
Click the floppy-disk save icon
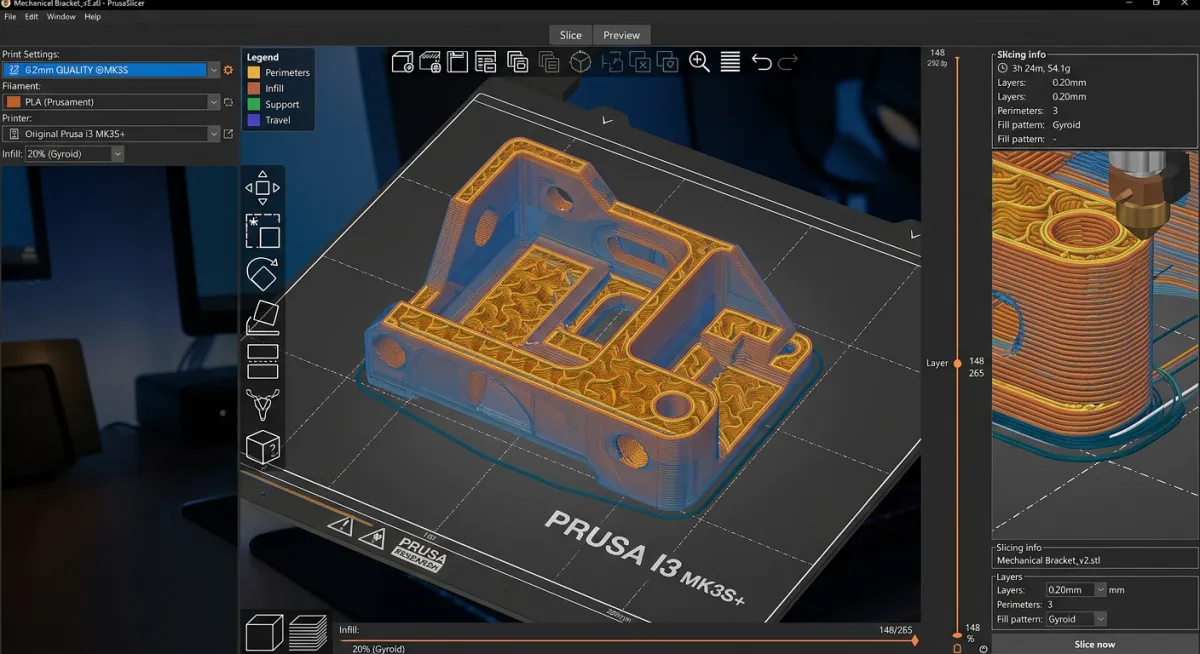click(x=458, y=62)
